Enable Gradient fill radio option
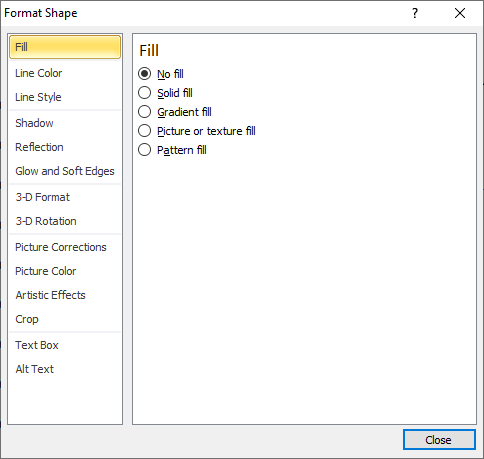The height and width of the screenshot is (459, 484). click(144, 112)
